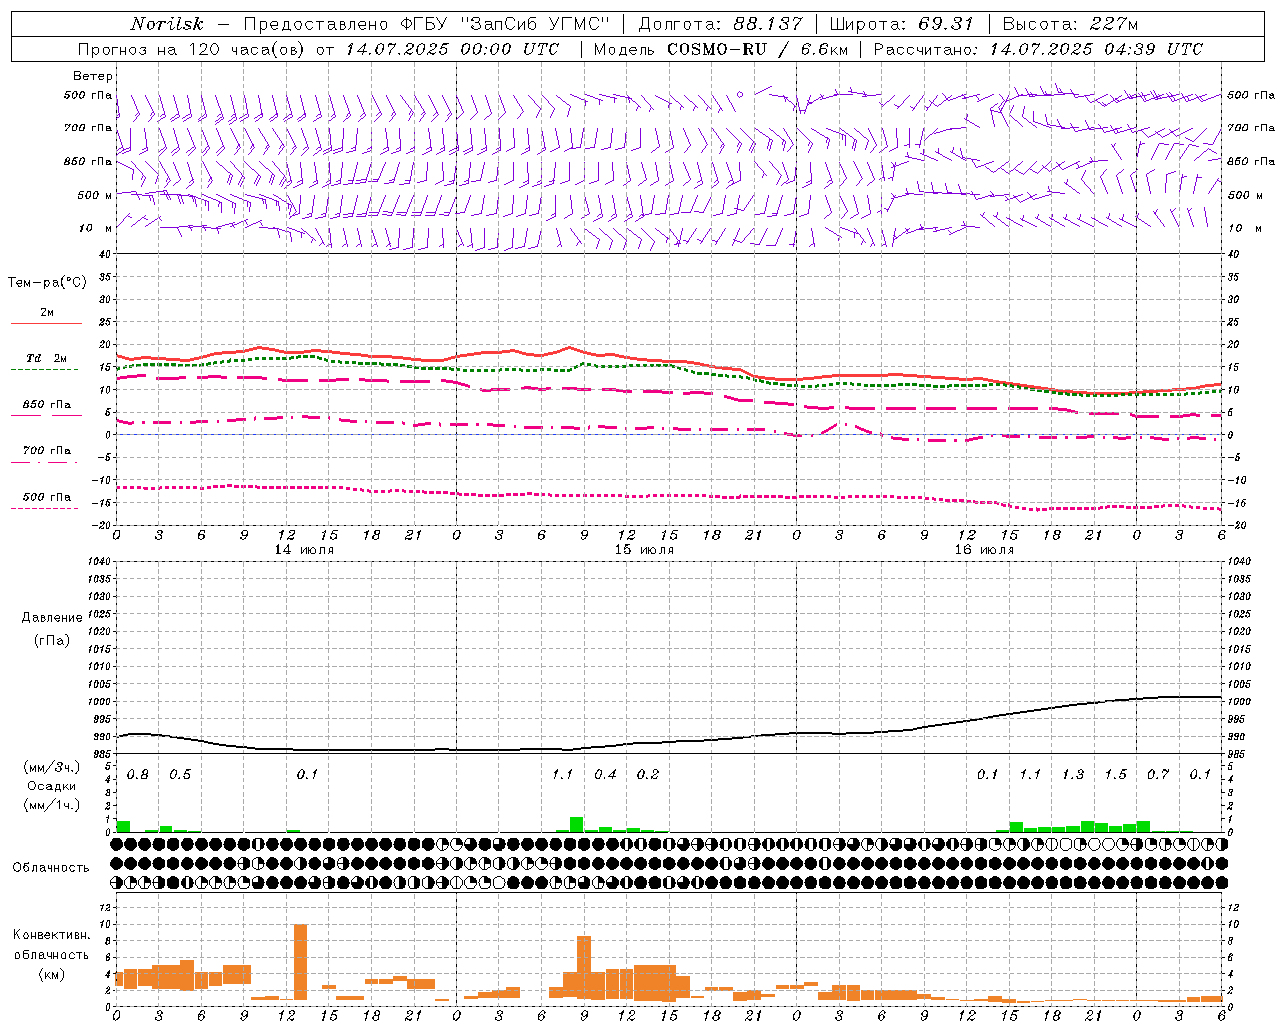Screen dimensions: 1280x1024
Task: Click the longitude value "Долгота: 88.137"
Action: pyautogui.click(x=720, y=24)
